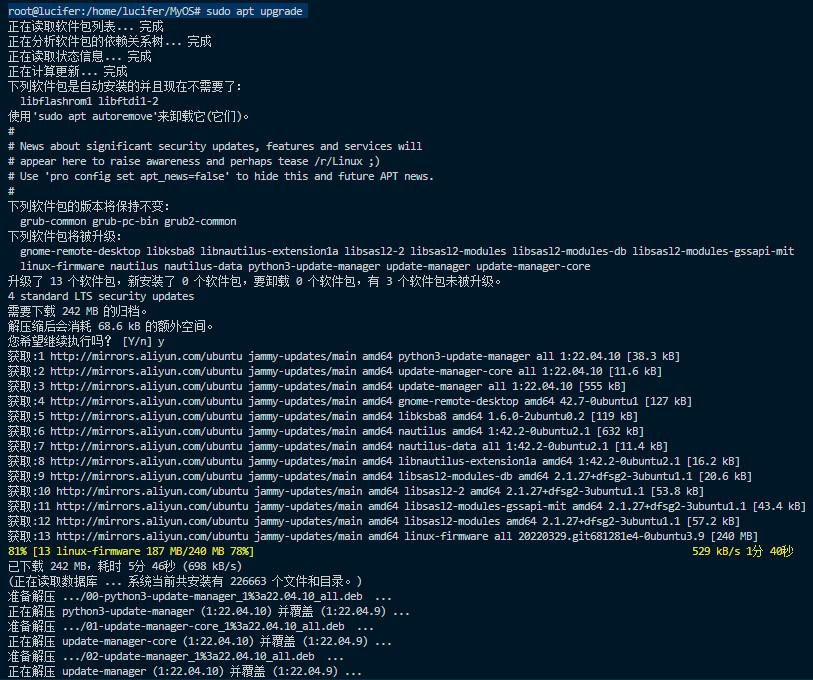Click download line 获取:2 update-manager-core
This screenshot has height=680, width=813.
[335, 371]
